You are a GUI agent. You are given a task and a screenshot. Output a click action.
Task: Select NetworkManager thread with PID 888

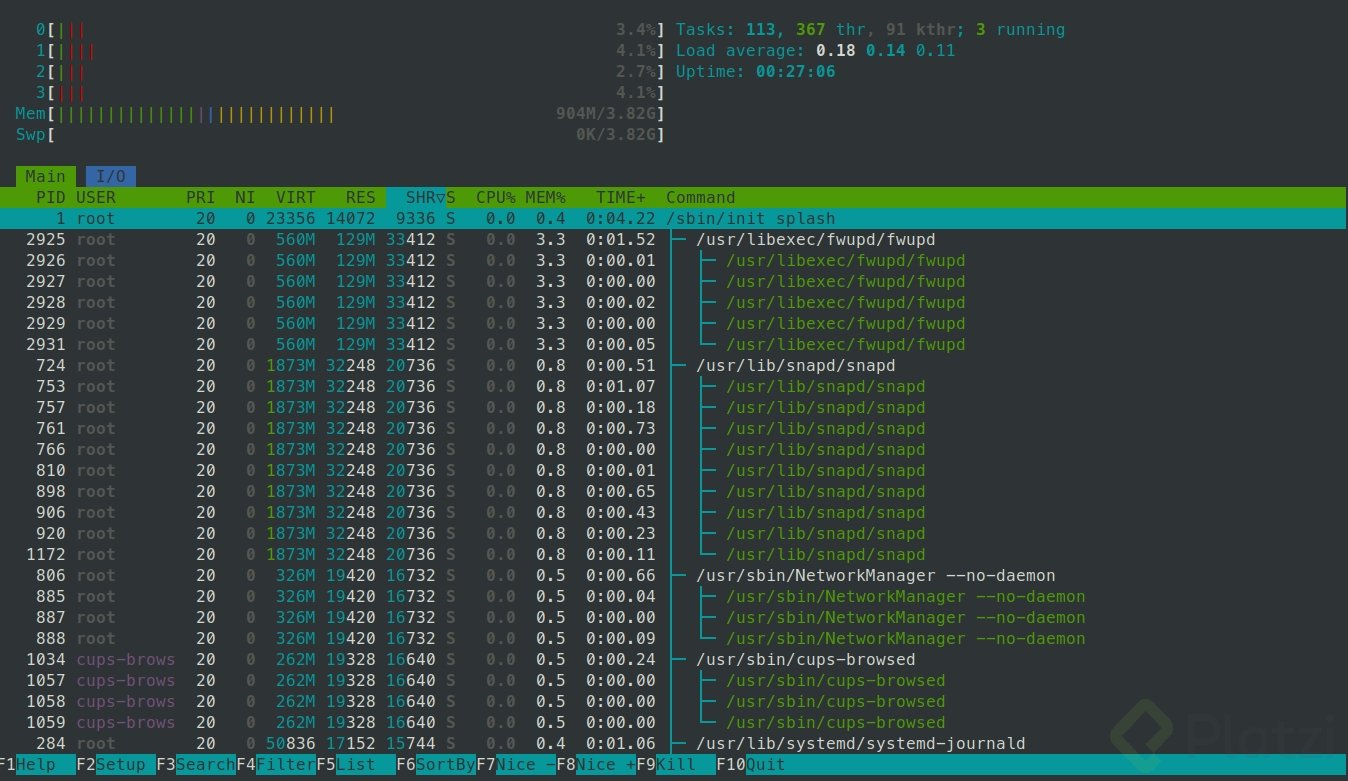pyautogui.click(x=674, y=639)
